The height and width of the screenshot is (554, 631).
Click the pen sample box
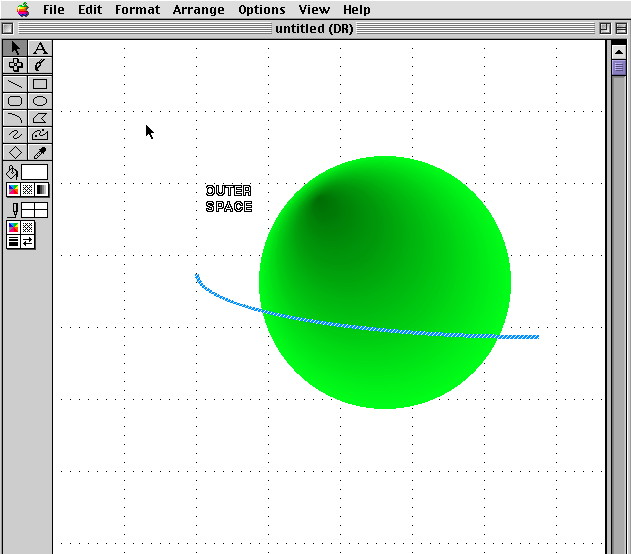click(x=34, y=210)
